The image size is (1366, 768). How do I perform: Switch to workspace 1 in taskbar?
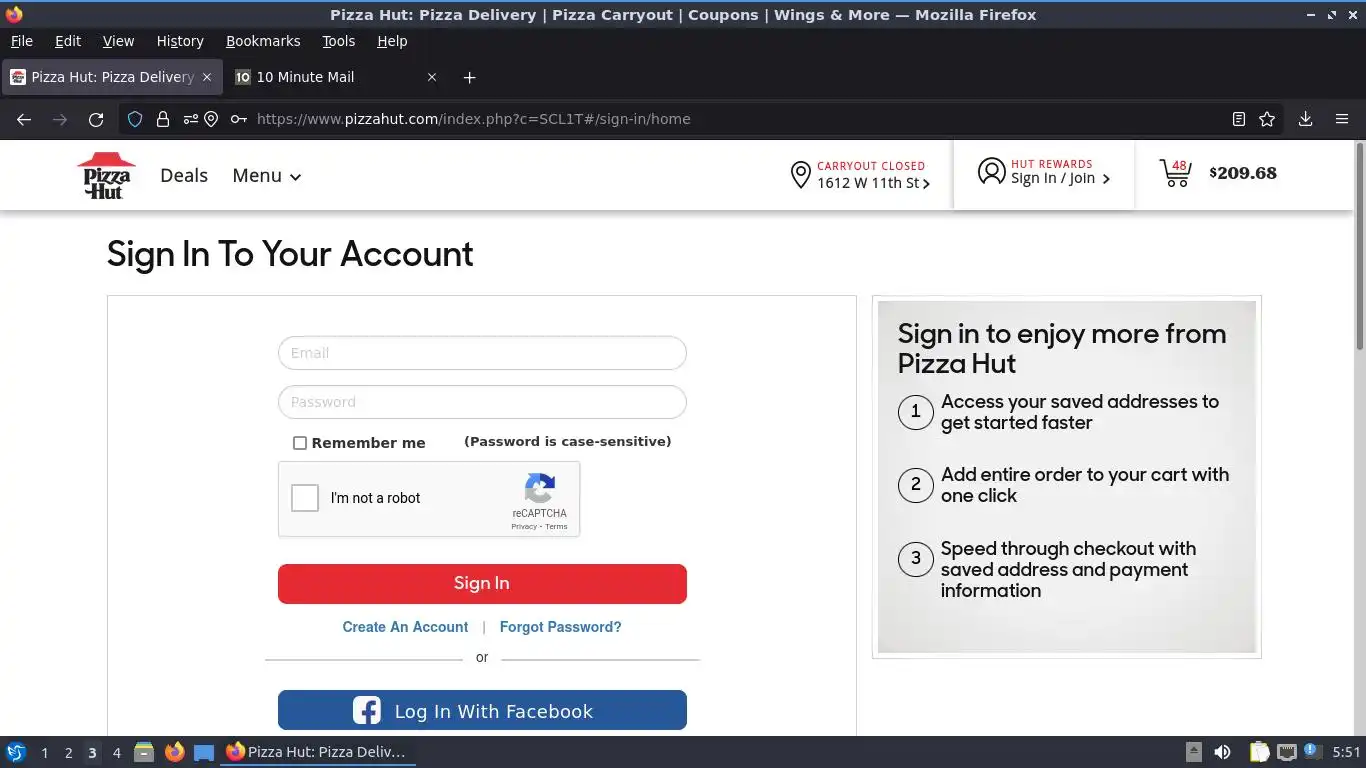(x=44, y=753)
